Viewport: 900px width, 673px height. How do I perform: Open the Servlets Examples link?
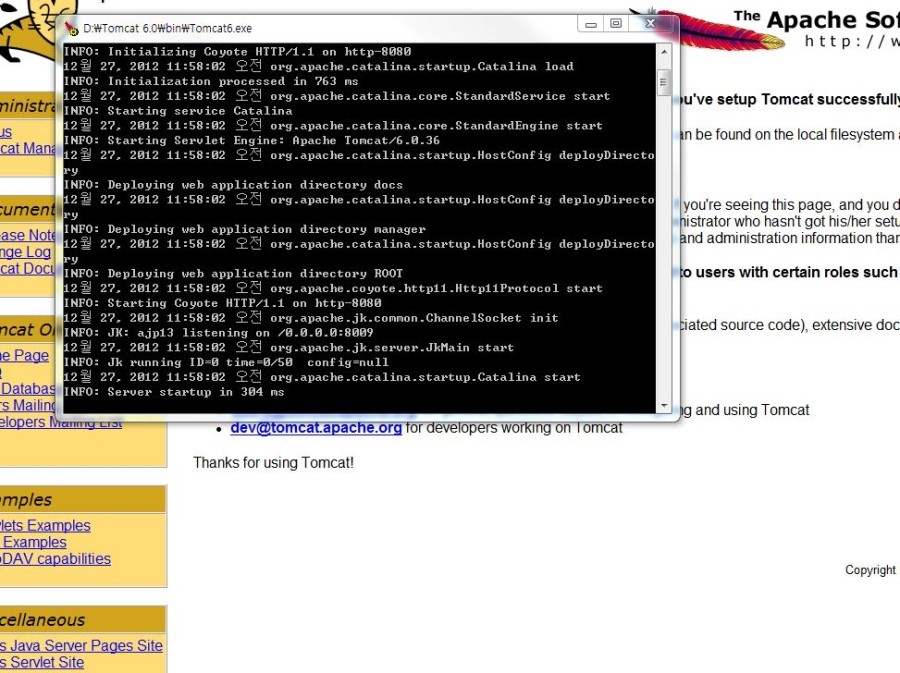click(45, 526)
